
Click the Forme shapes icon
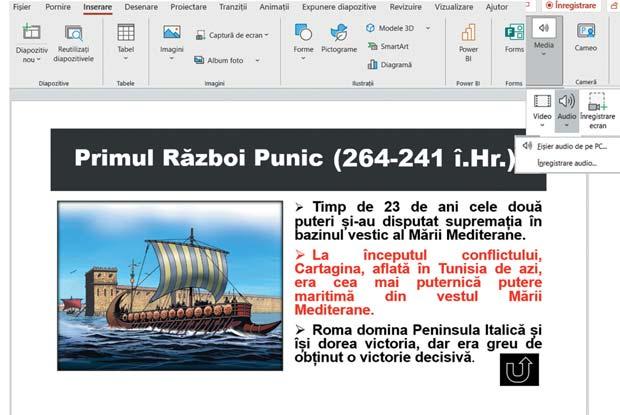[303, 32]
